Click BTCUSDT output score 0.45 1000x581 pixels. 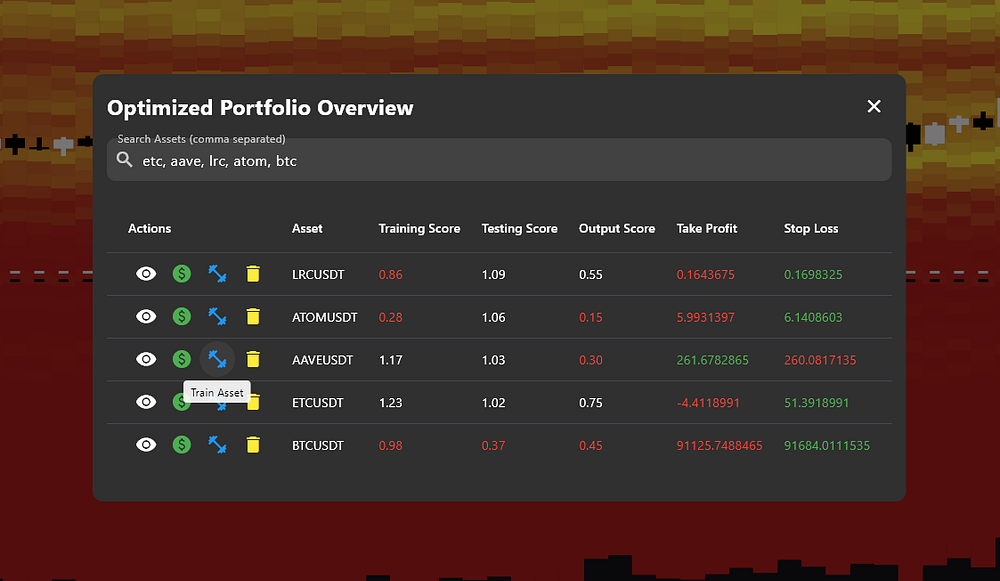pos(591,446)
